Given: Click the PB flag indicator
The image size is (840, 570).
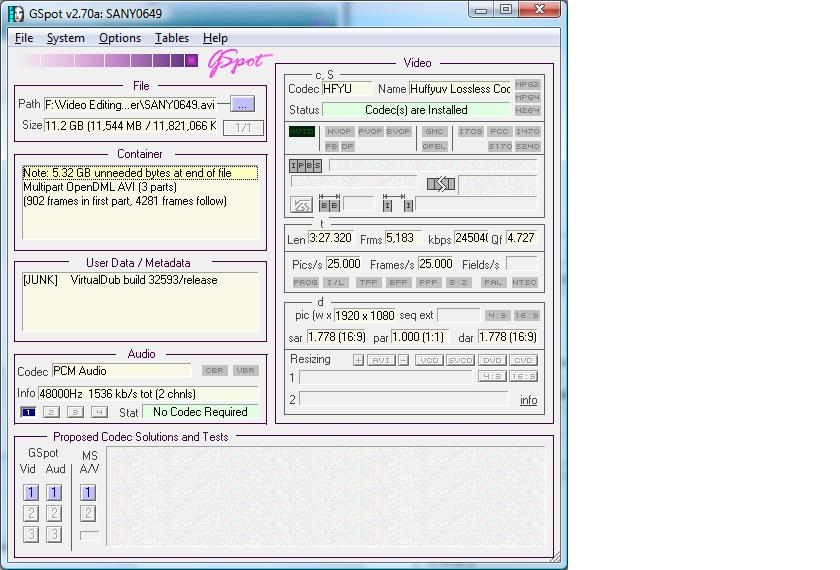Looking at the screenshot, I should click(x=332, y=146).
